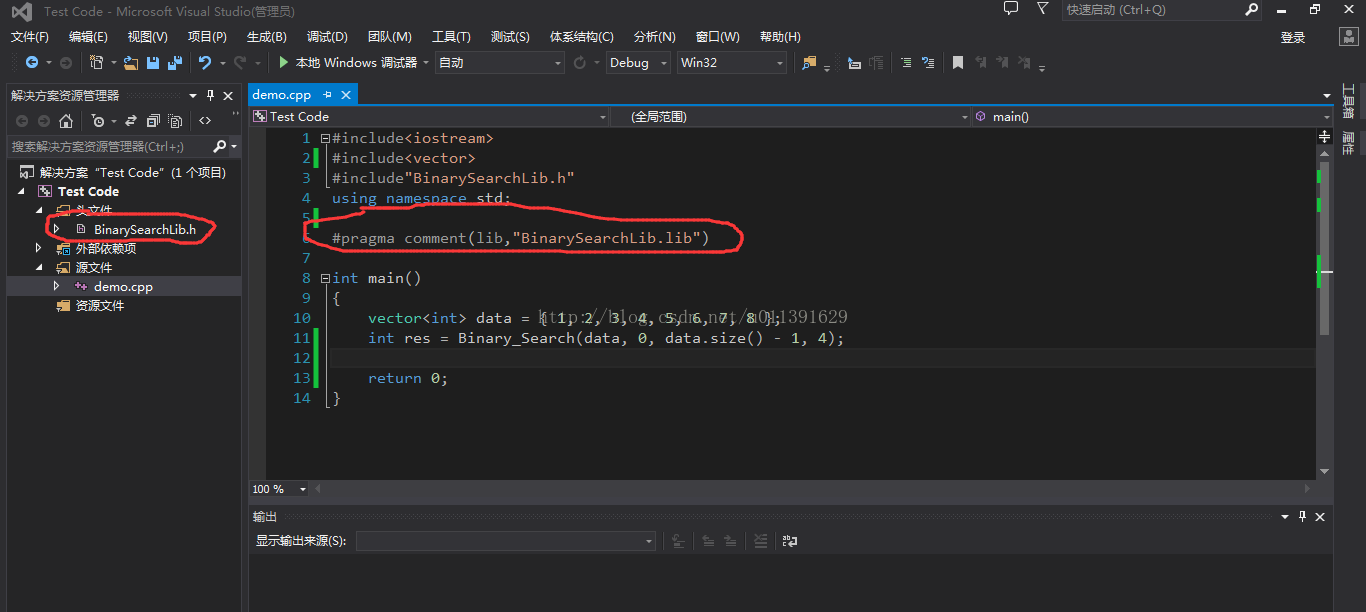This screenshot has height=612, width=1366.
Task: Pin the demo.cpp tab
Action: (x=328, y=95)
